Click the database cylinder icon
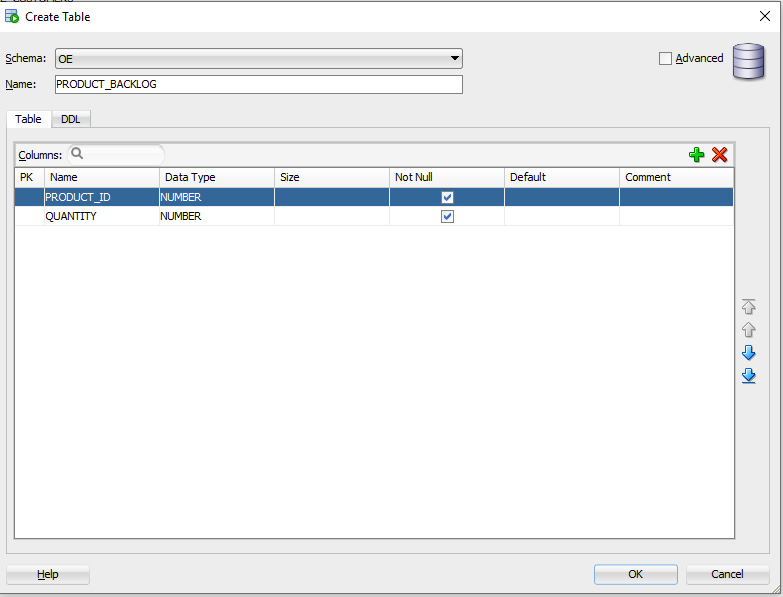The image size is (783, 597). (x=748, y=61)
